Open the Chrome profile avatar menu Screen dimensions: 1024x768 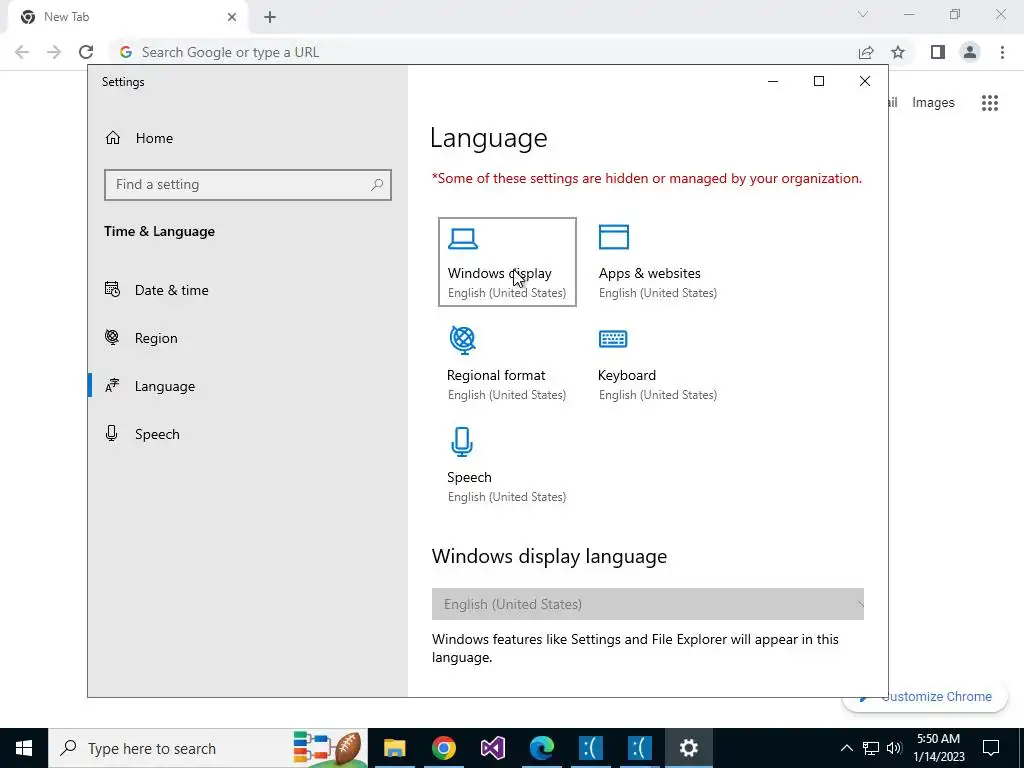coord(970,52)
